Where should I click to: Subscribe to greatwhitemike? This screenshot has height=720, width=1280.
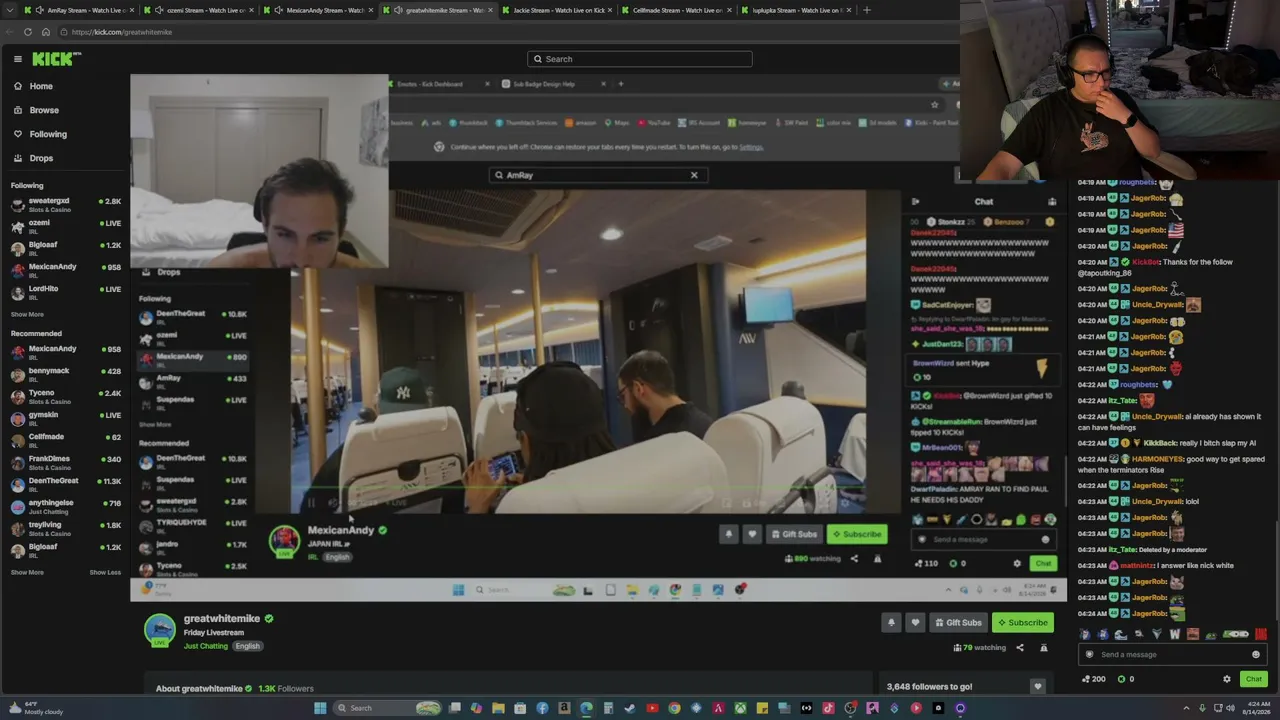(x=1022, y=623)
